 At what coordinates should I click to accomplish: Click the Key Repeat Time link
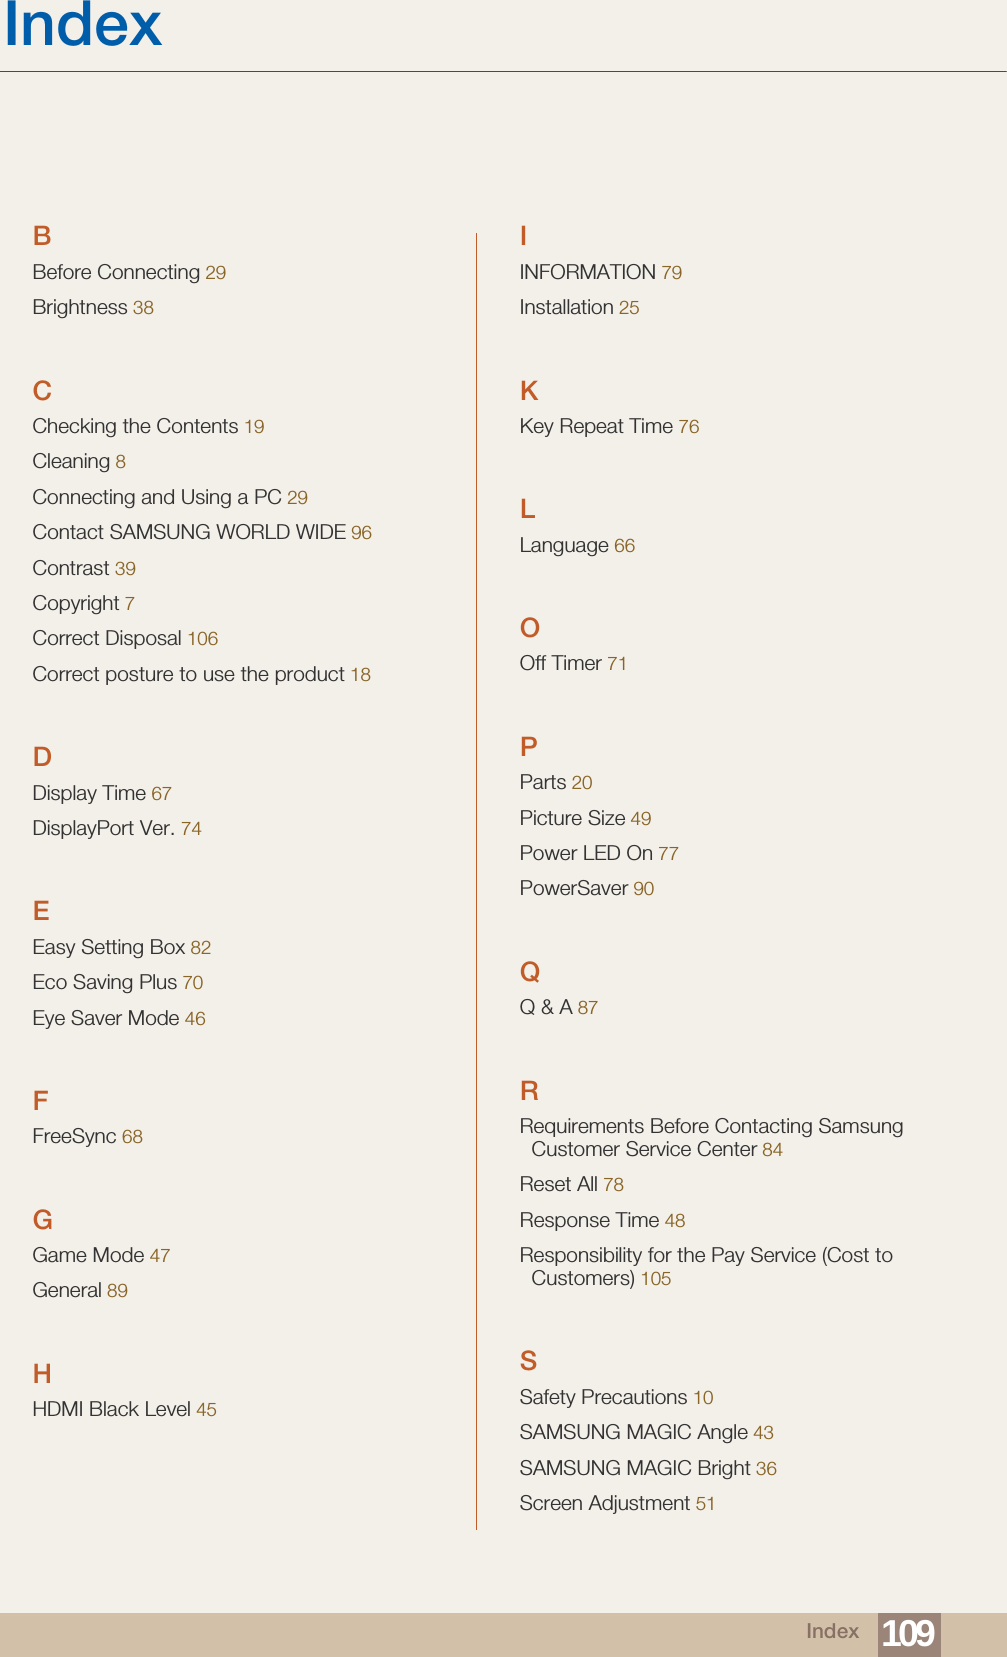(x=608, y=427)
